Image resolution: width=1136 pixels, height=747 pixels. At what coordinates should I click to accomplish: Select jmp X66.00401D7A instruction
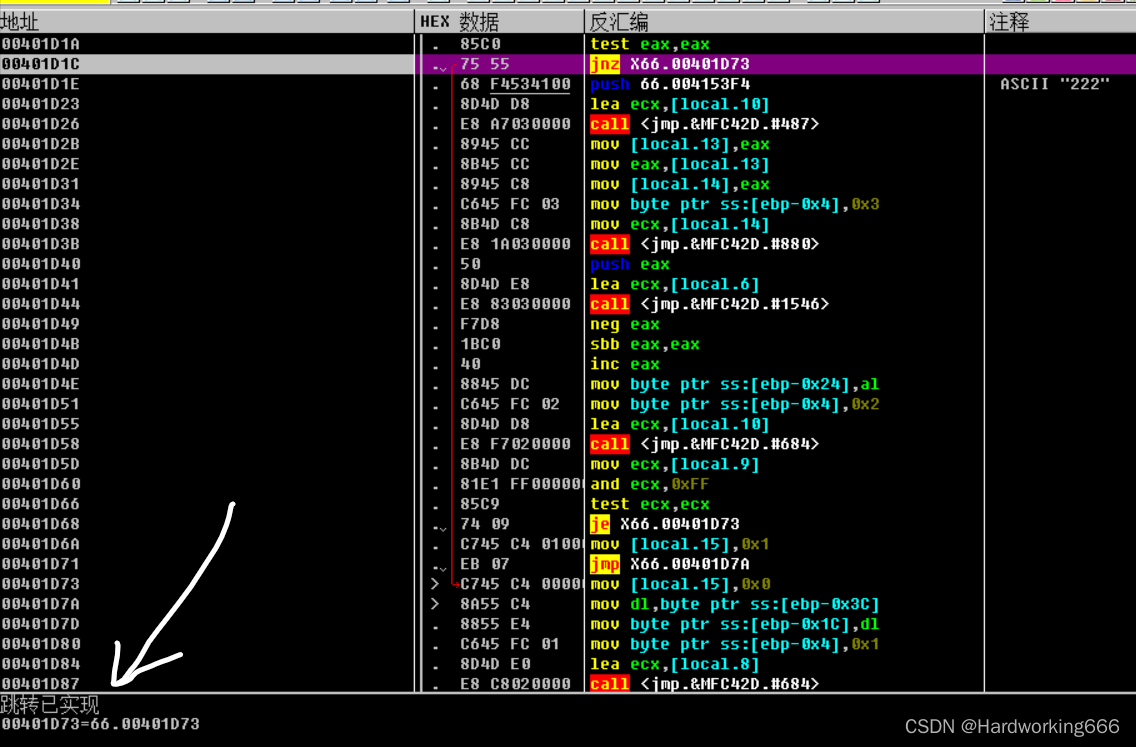(670, 564)
